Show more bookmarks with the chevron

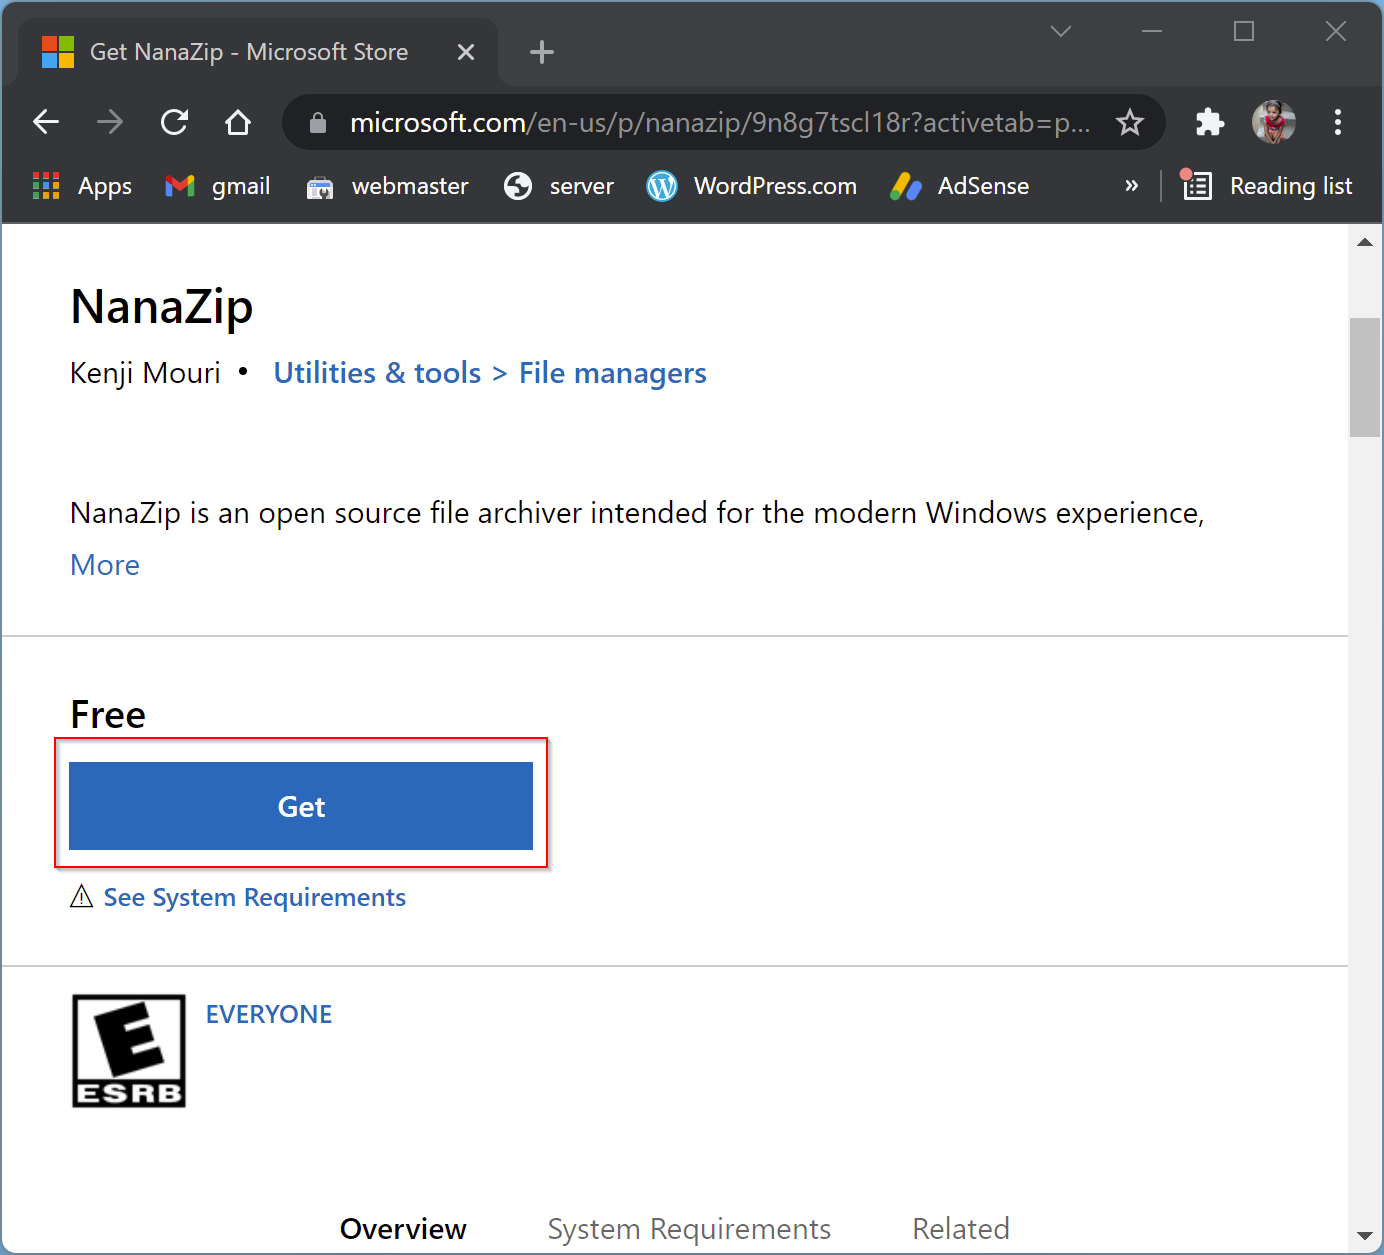pos(1131,186)
